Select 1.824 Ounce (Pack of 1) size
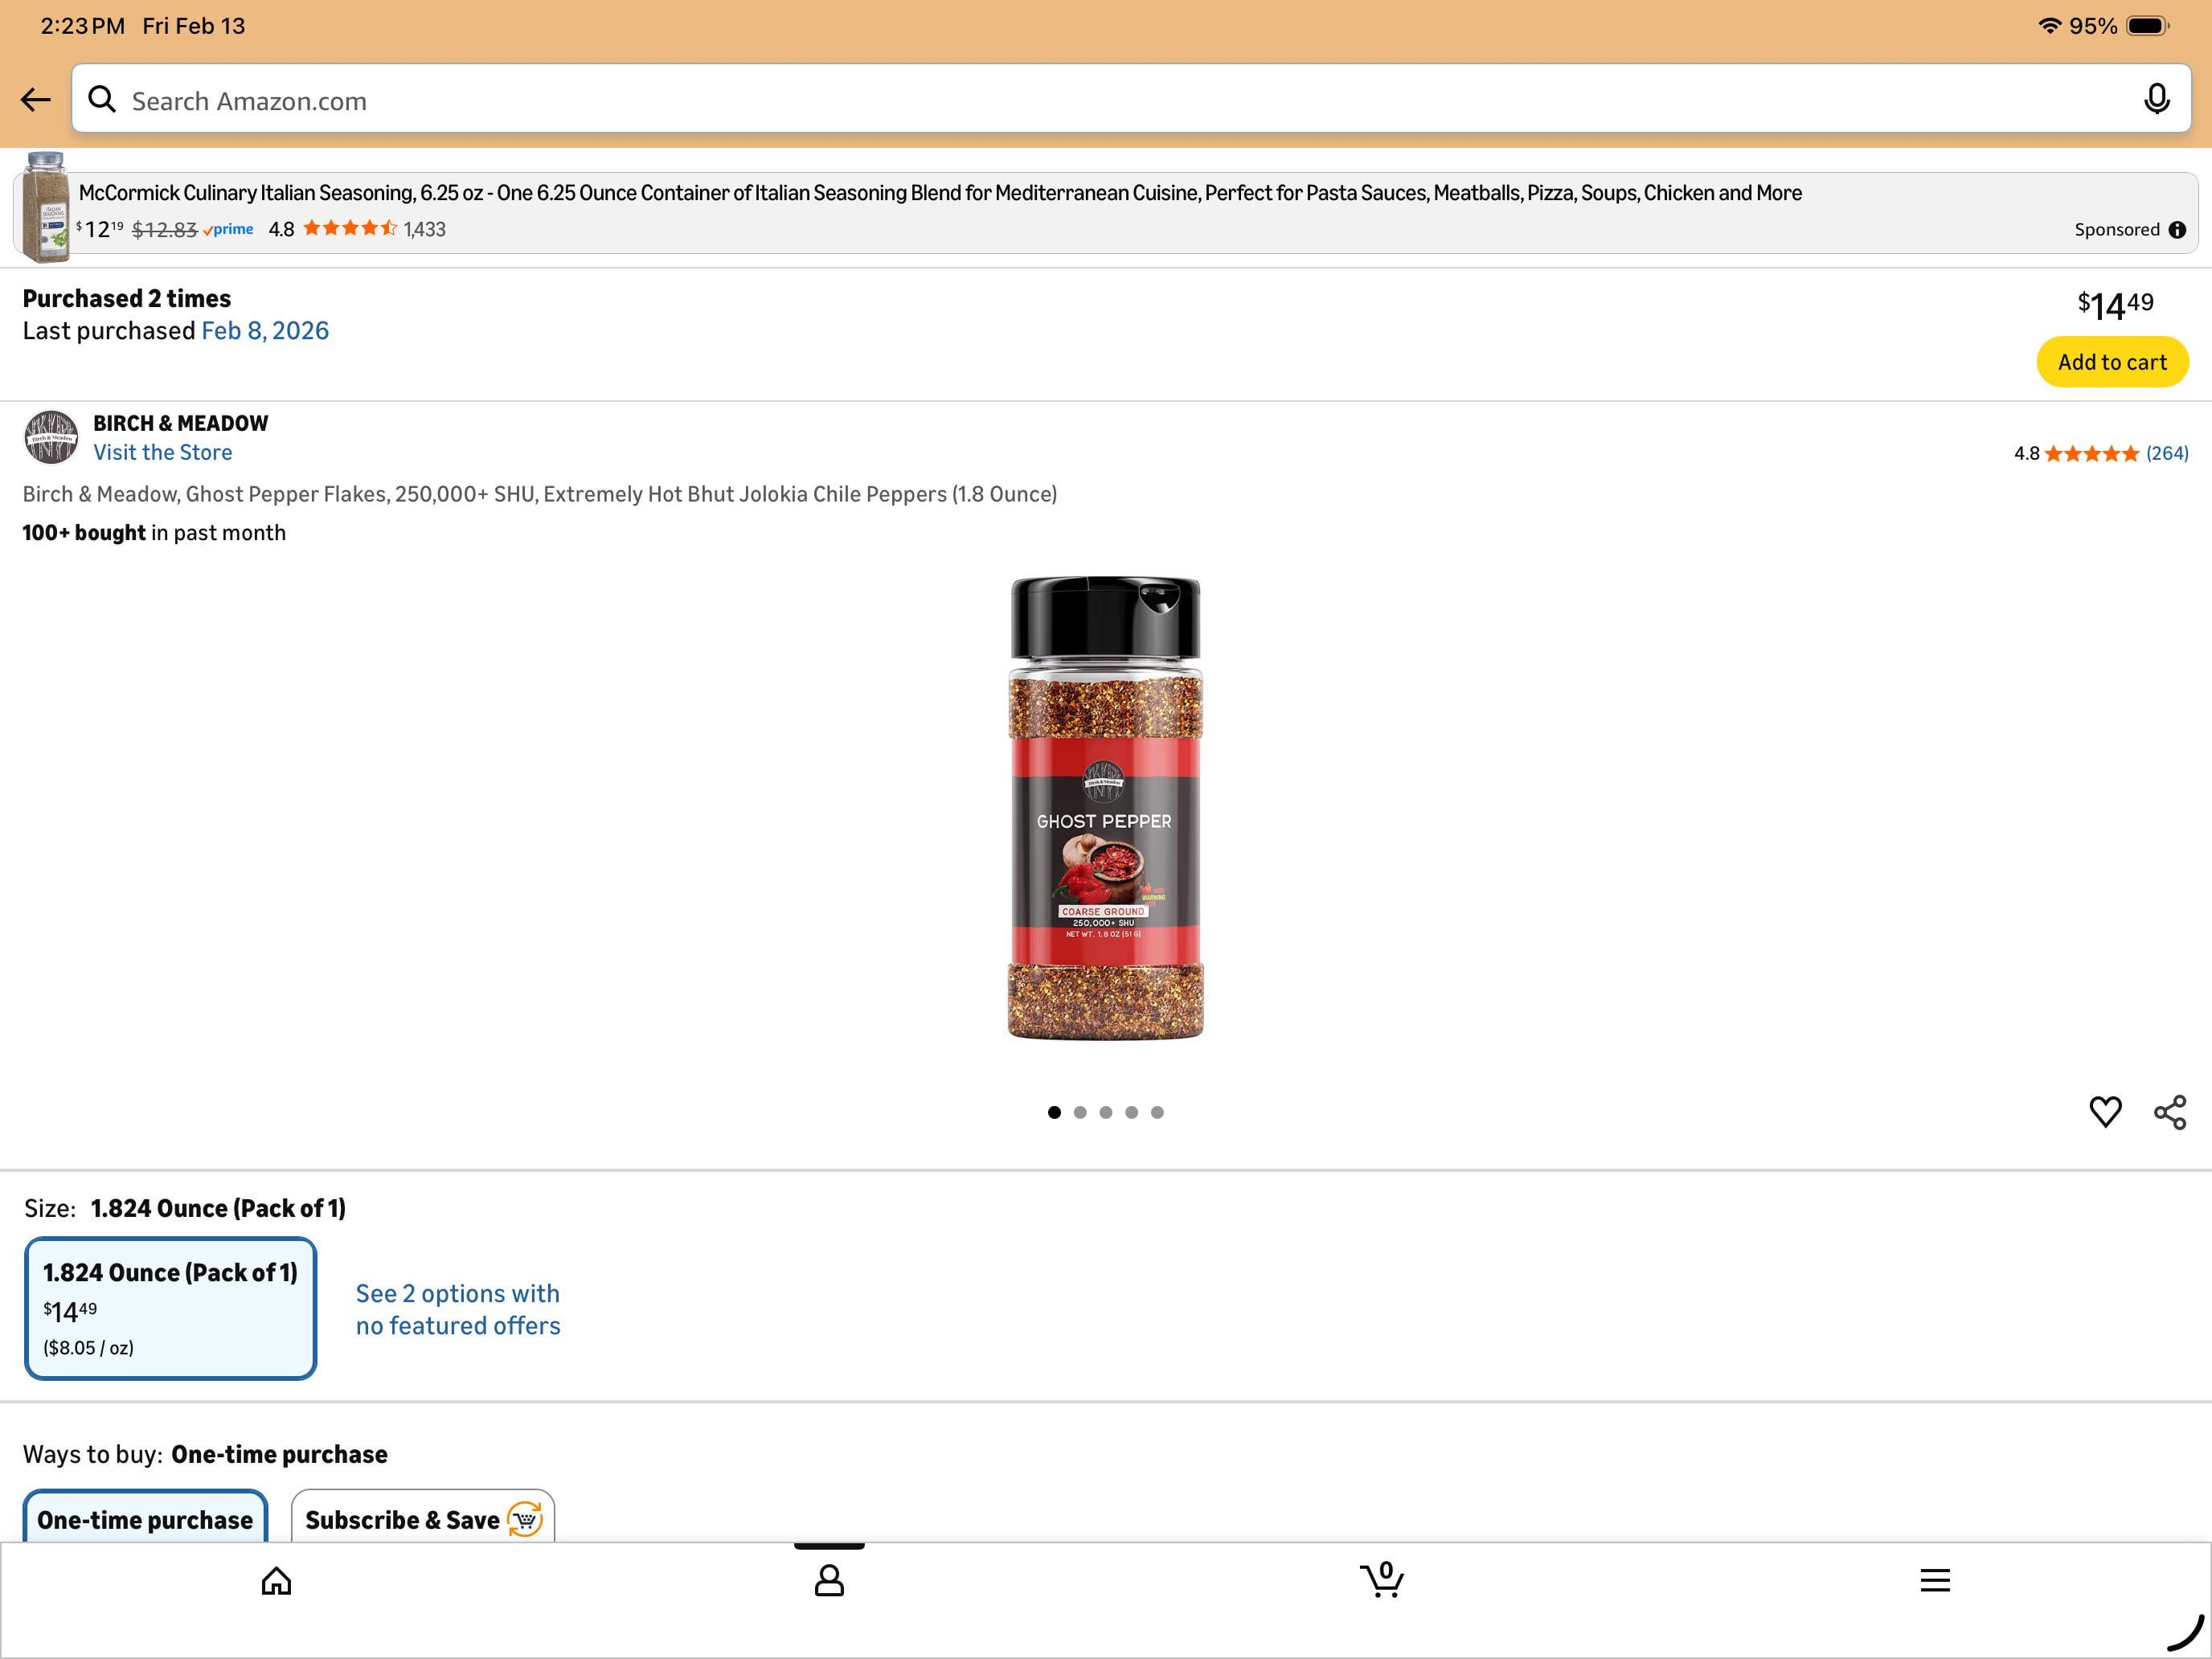 coord(170,1308)
